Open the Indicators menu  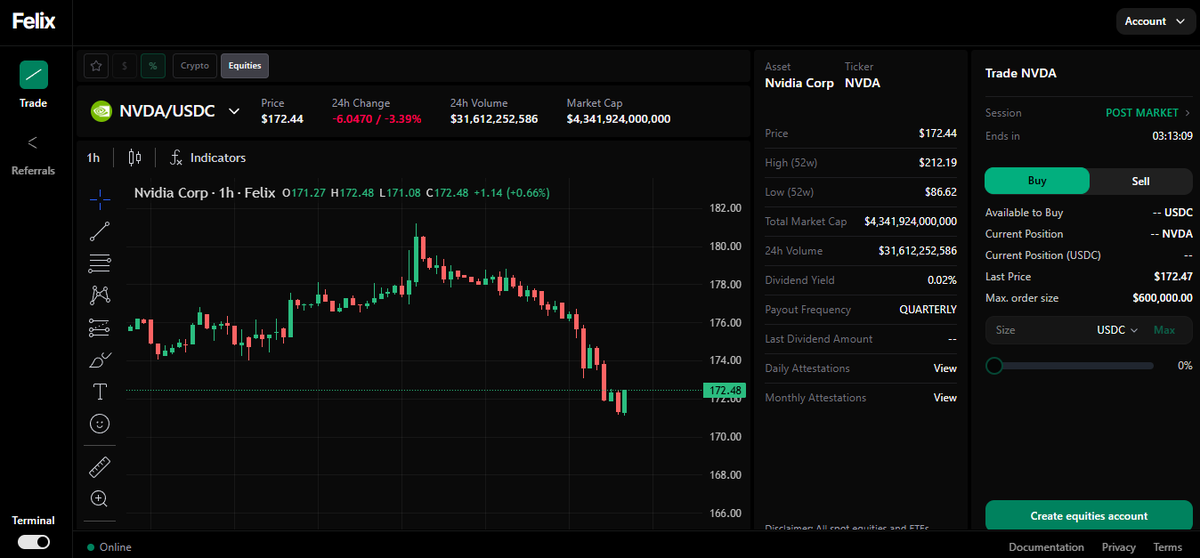point(208,158)
